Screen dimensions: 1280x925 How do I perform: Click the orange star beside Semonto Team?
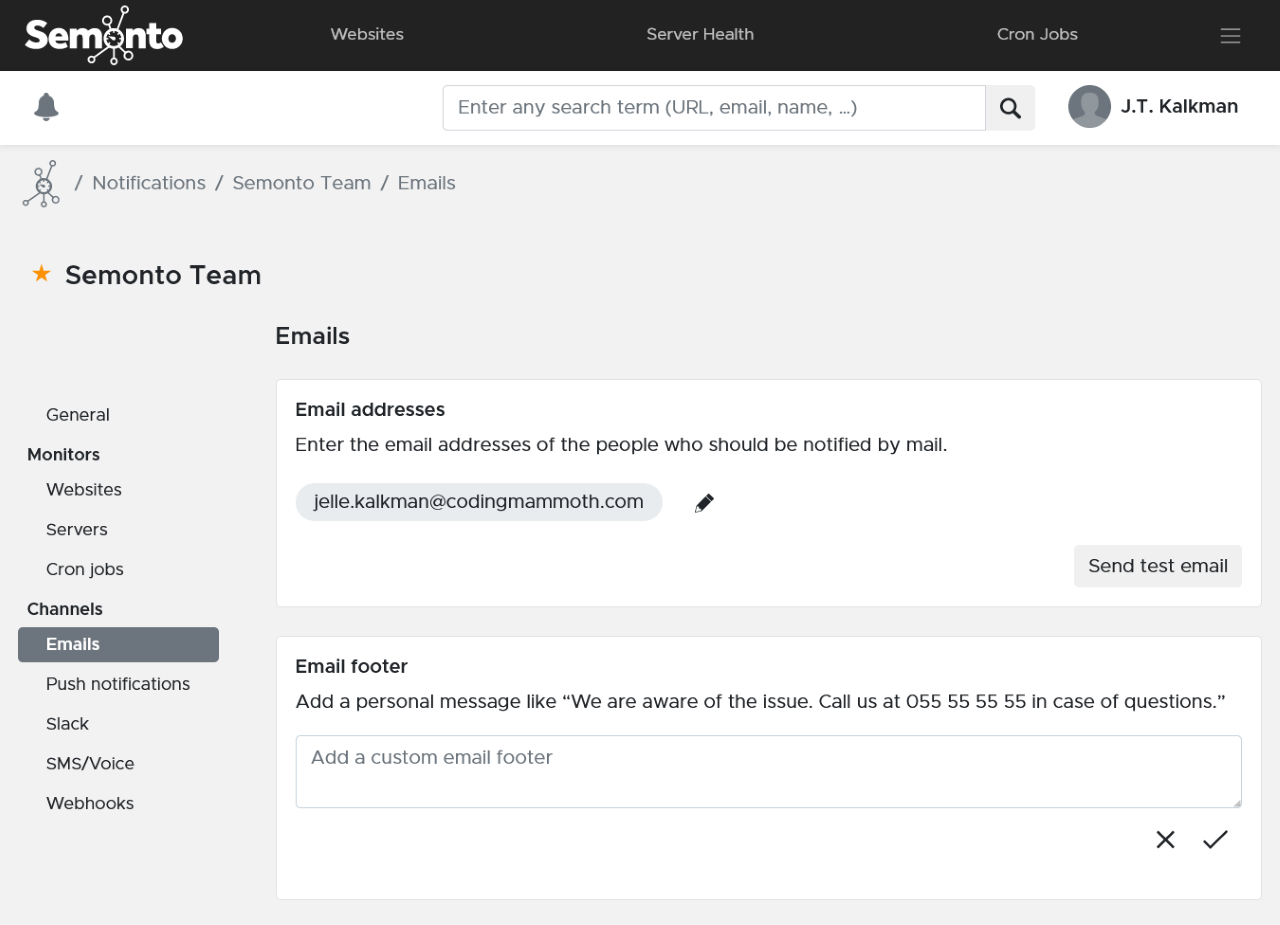[41, 274]
